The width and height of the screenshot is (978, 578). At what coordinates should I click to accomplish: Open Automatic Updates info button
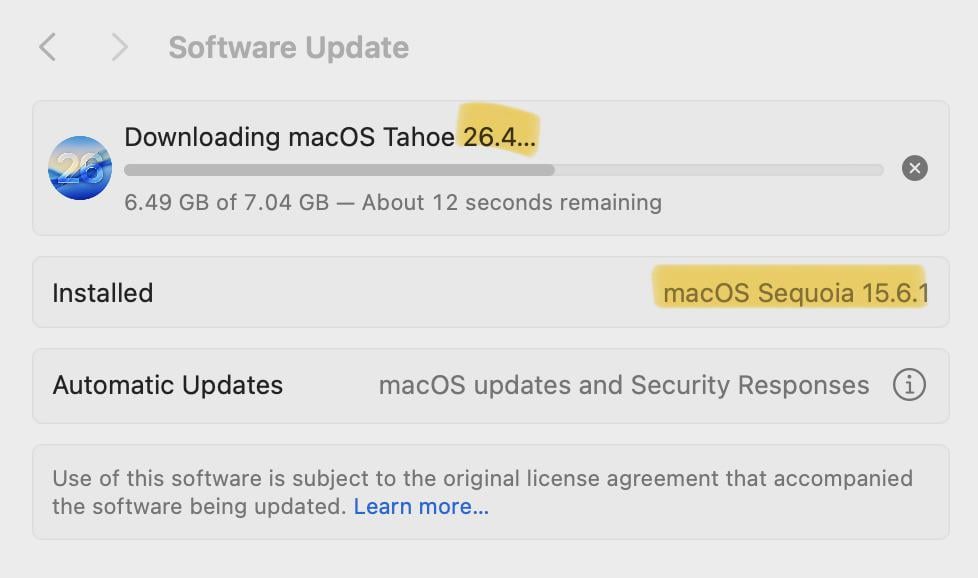[908, 385]
